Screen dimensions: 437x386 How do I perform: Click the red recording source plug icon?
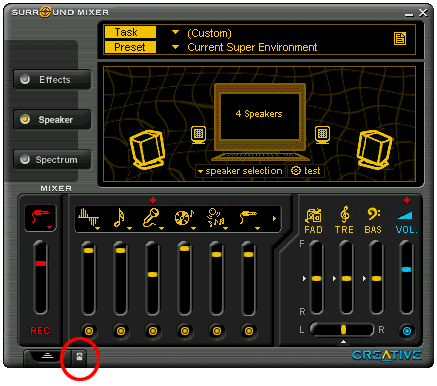40,218
